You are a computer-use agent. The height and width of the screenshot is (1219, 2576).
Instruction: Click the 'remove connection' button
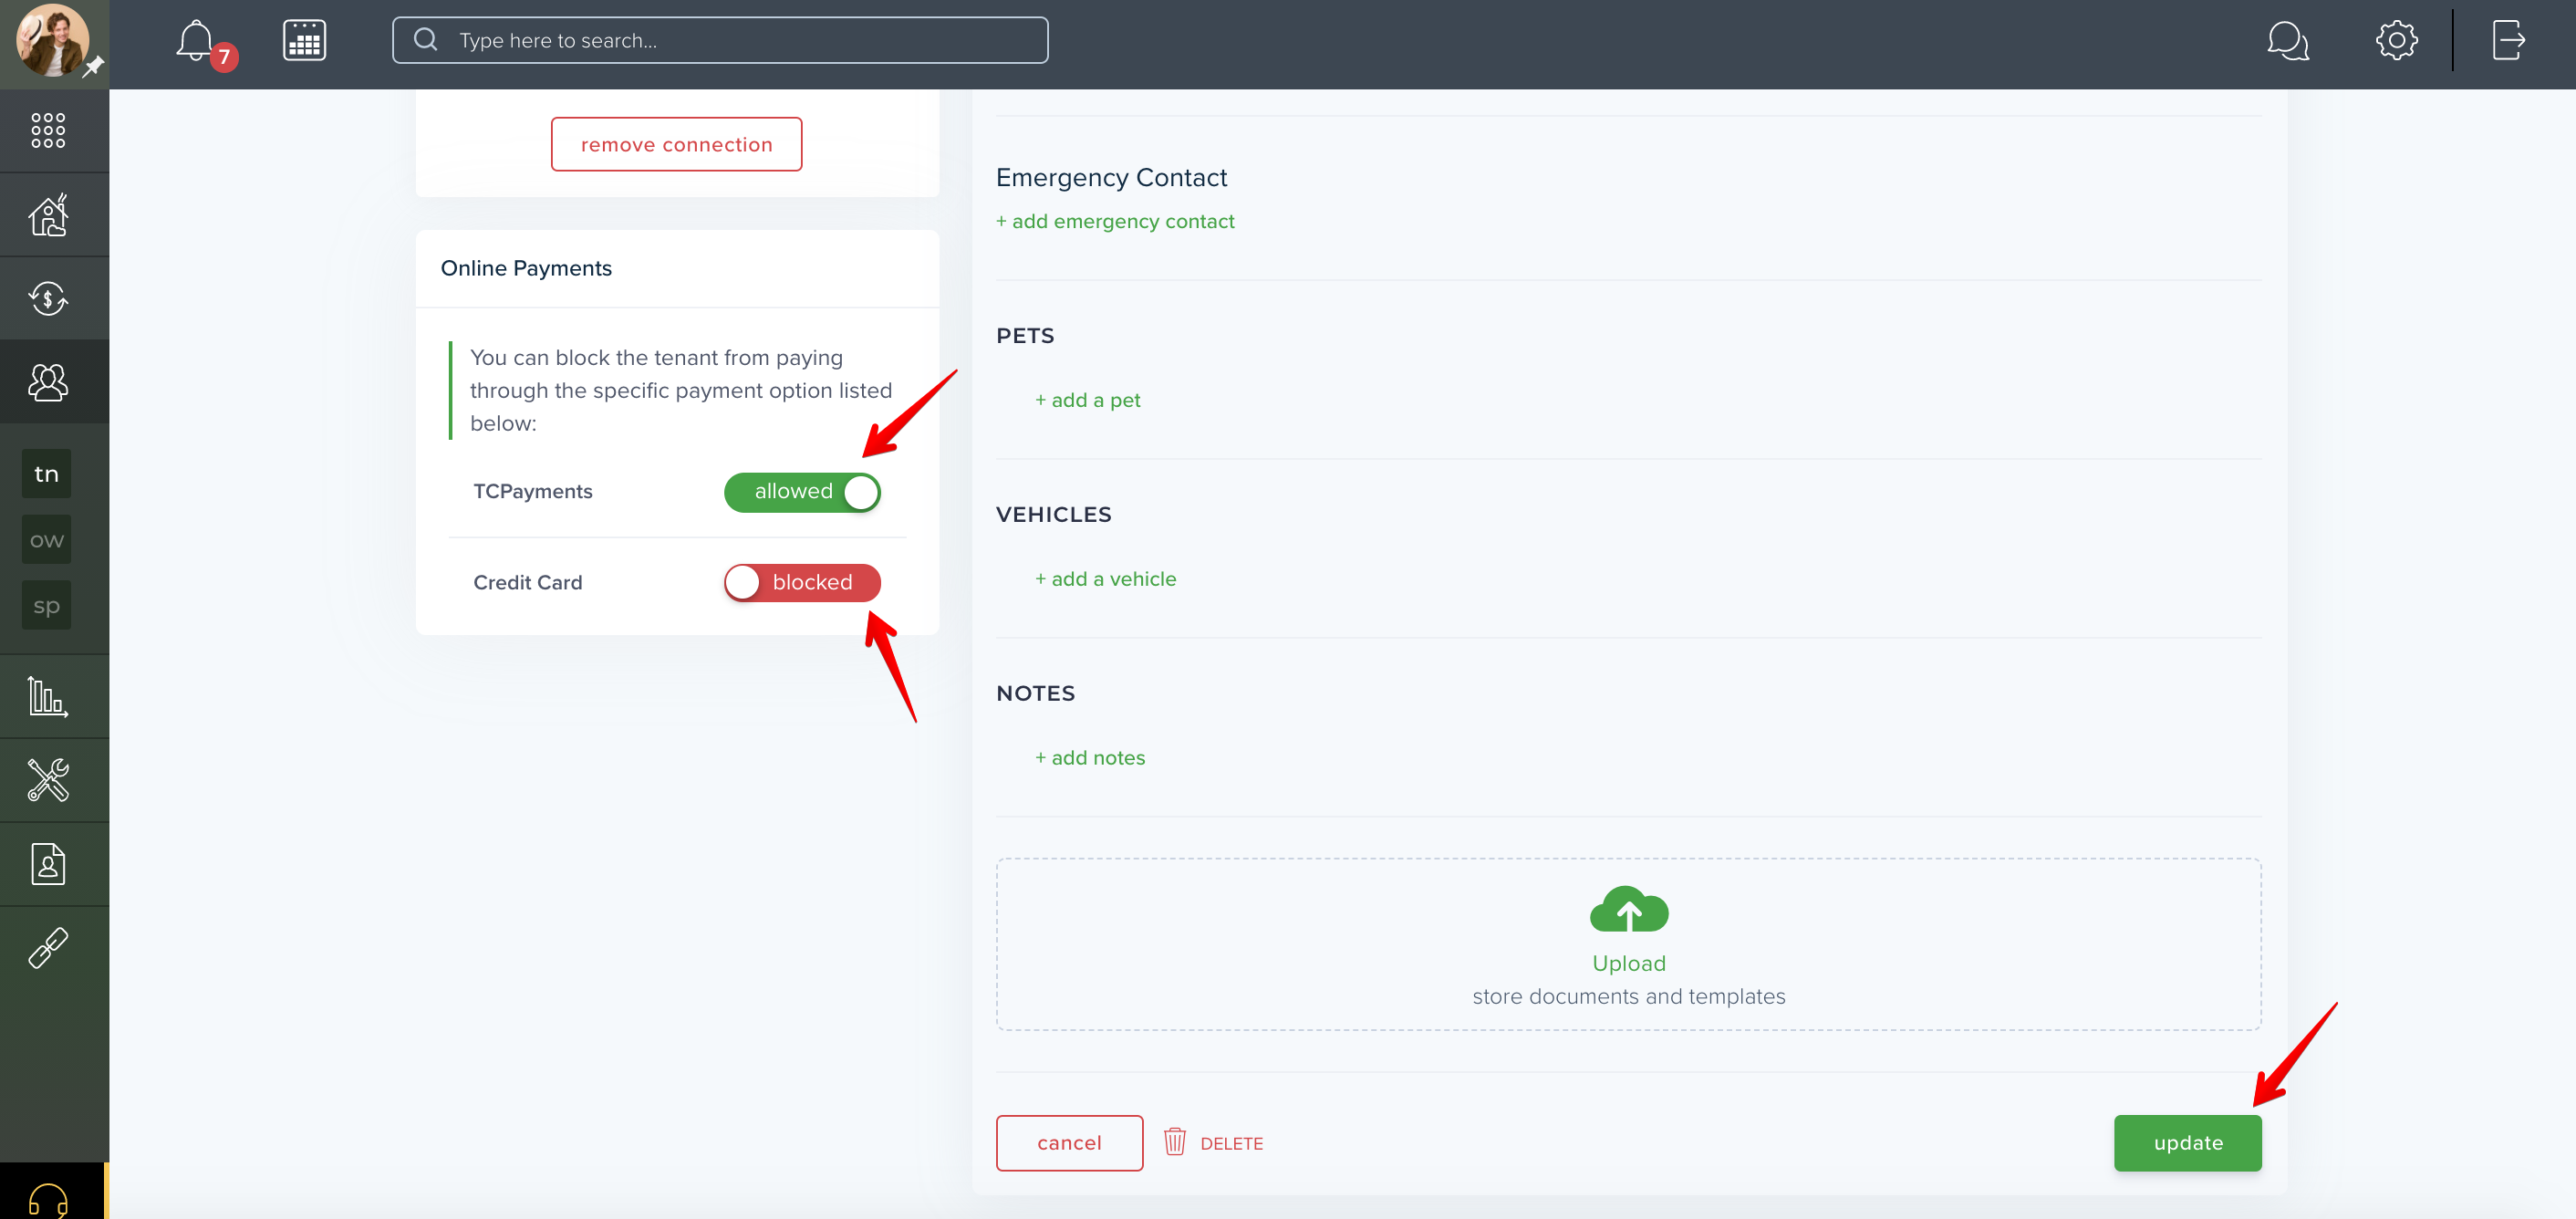676,144
